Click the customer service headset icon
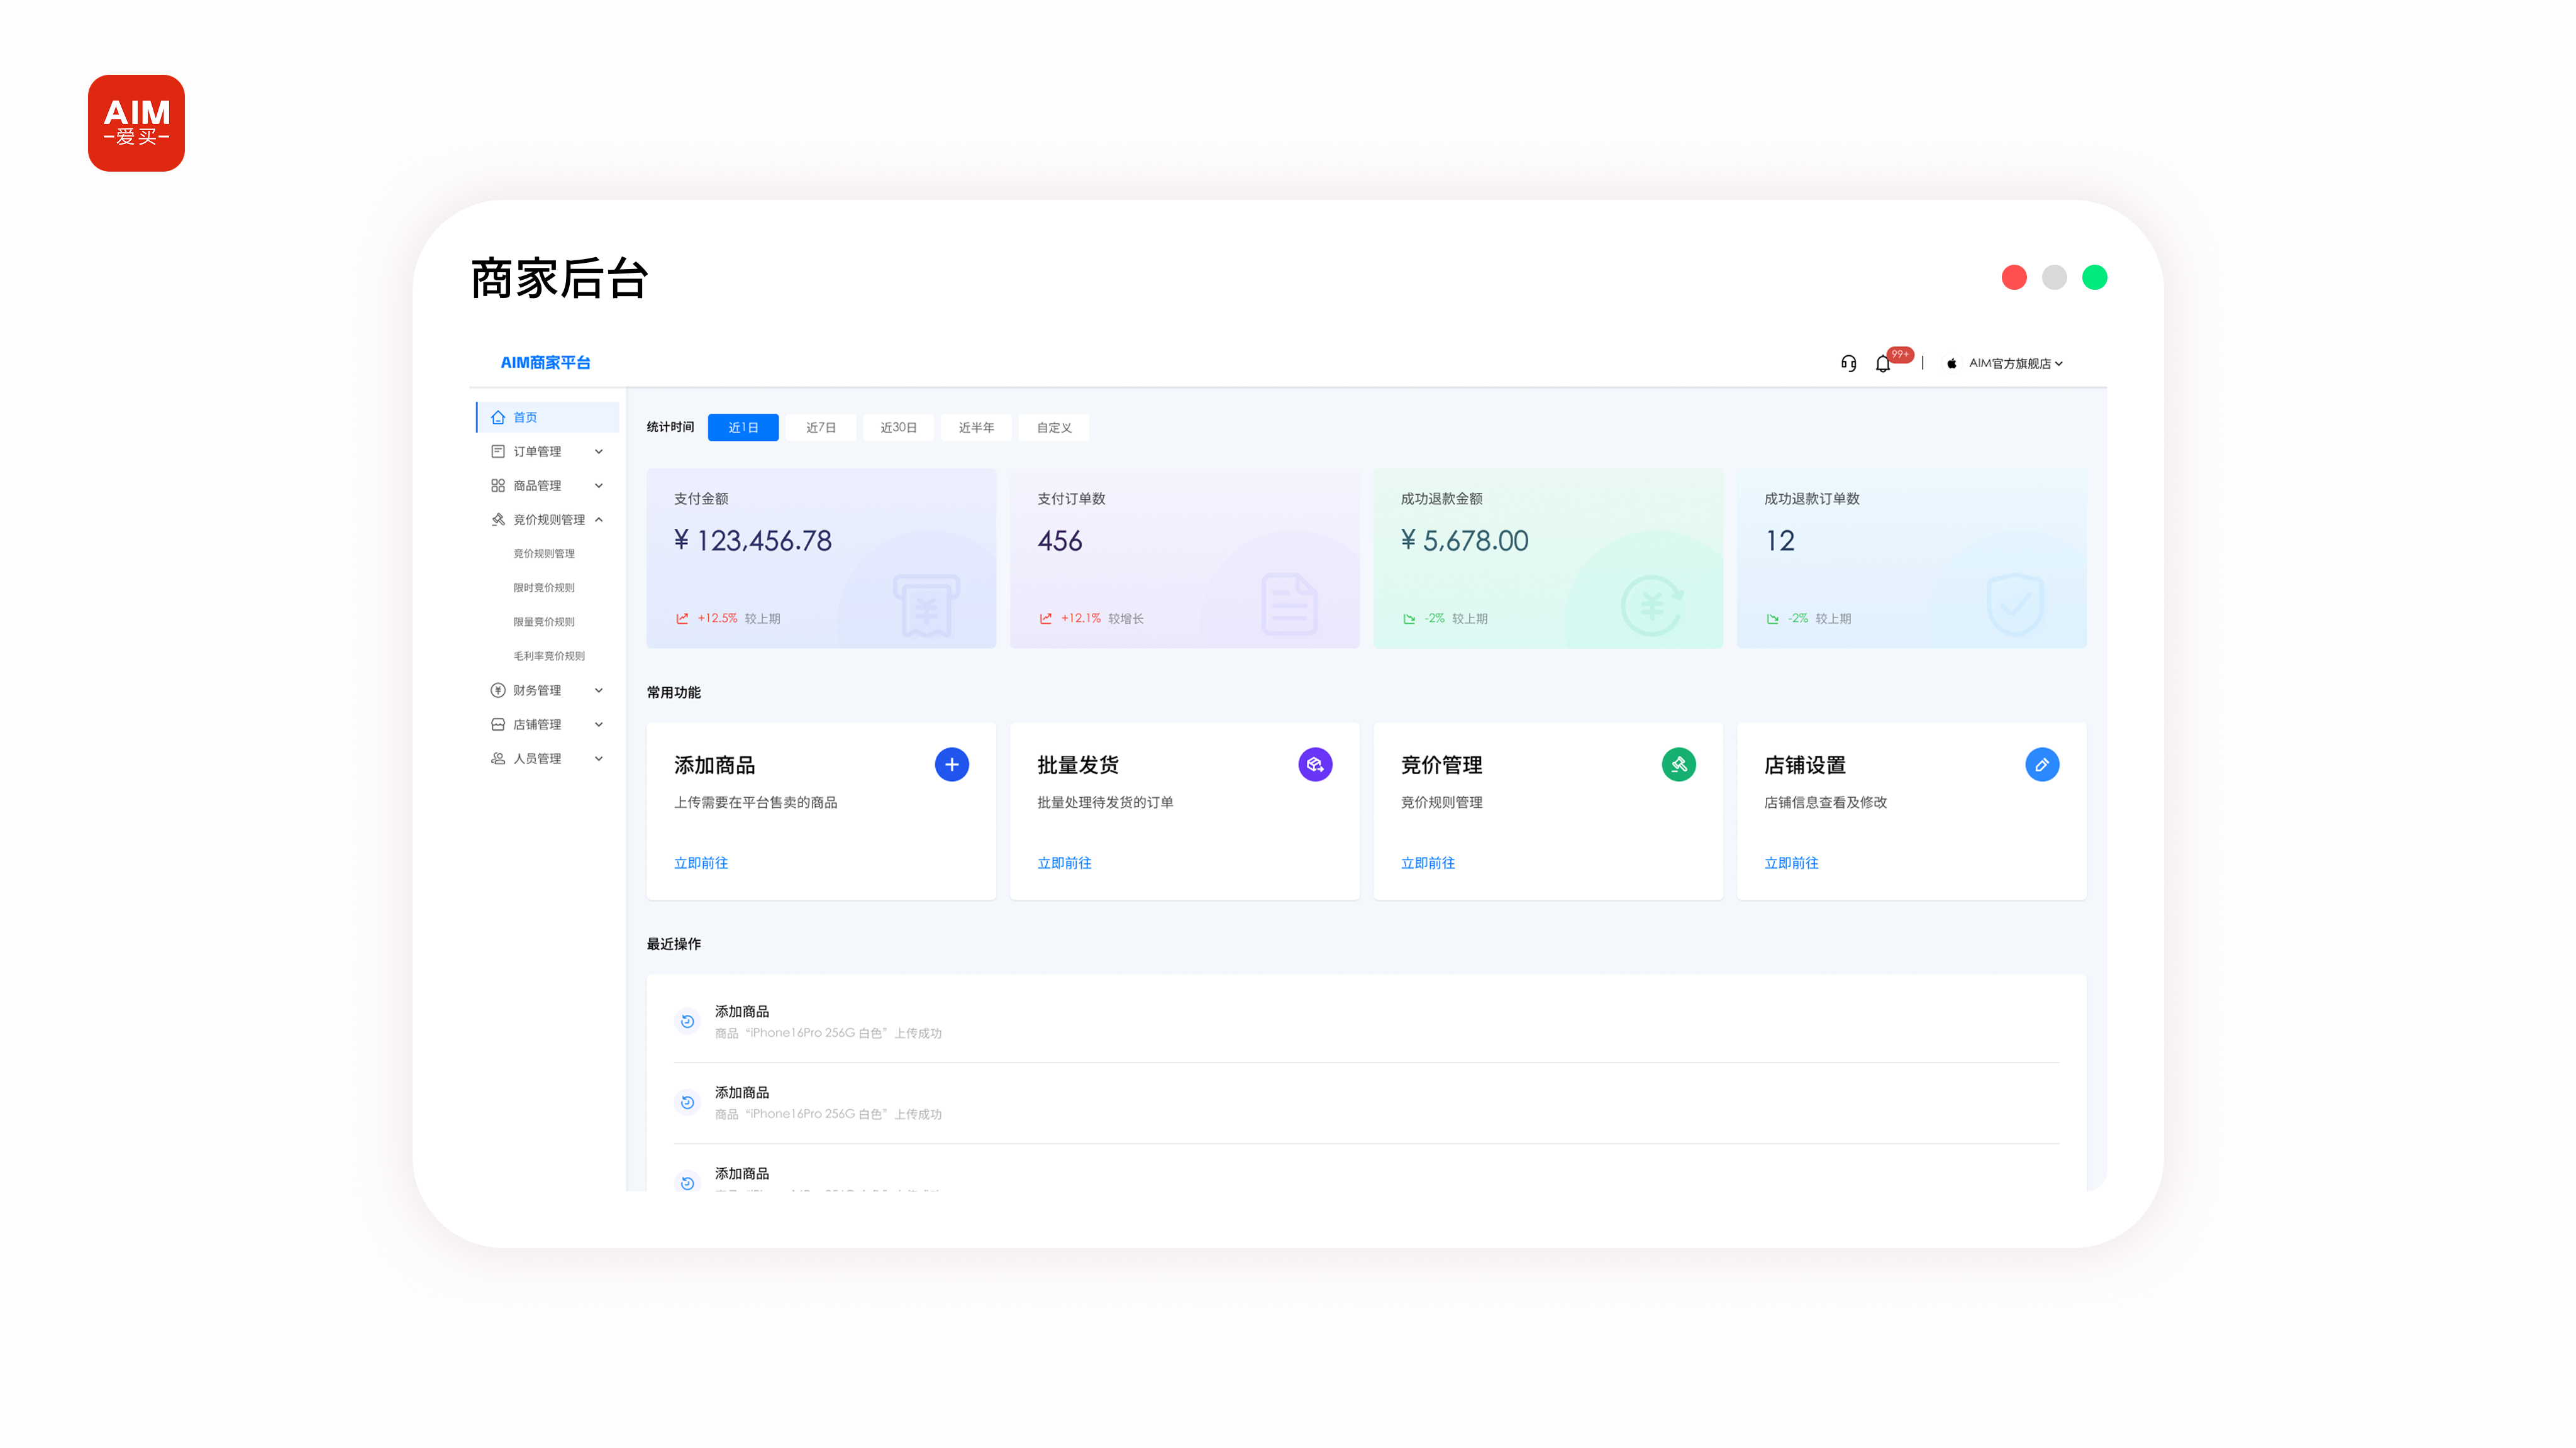Screen dimensions: 2576x1448 [x=1848, y=363]
